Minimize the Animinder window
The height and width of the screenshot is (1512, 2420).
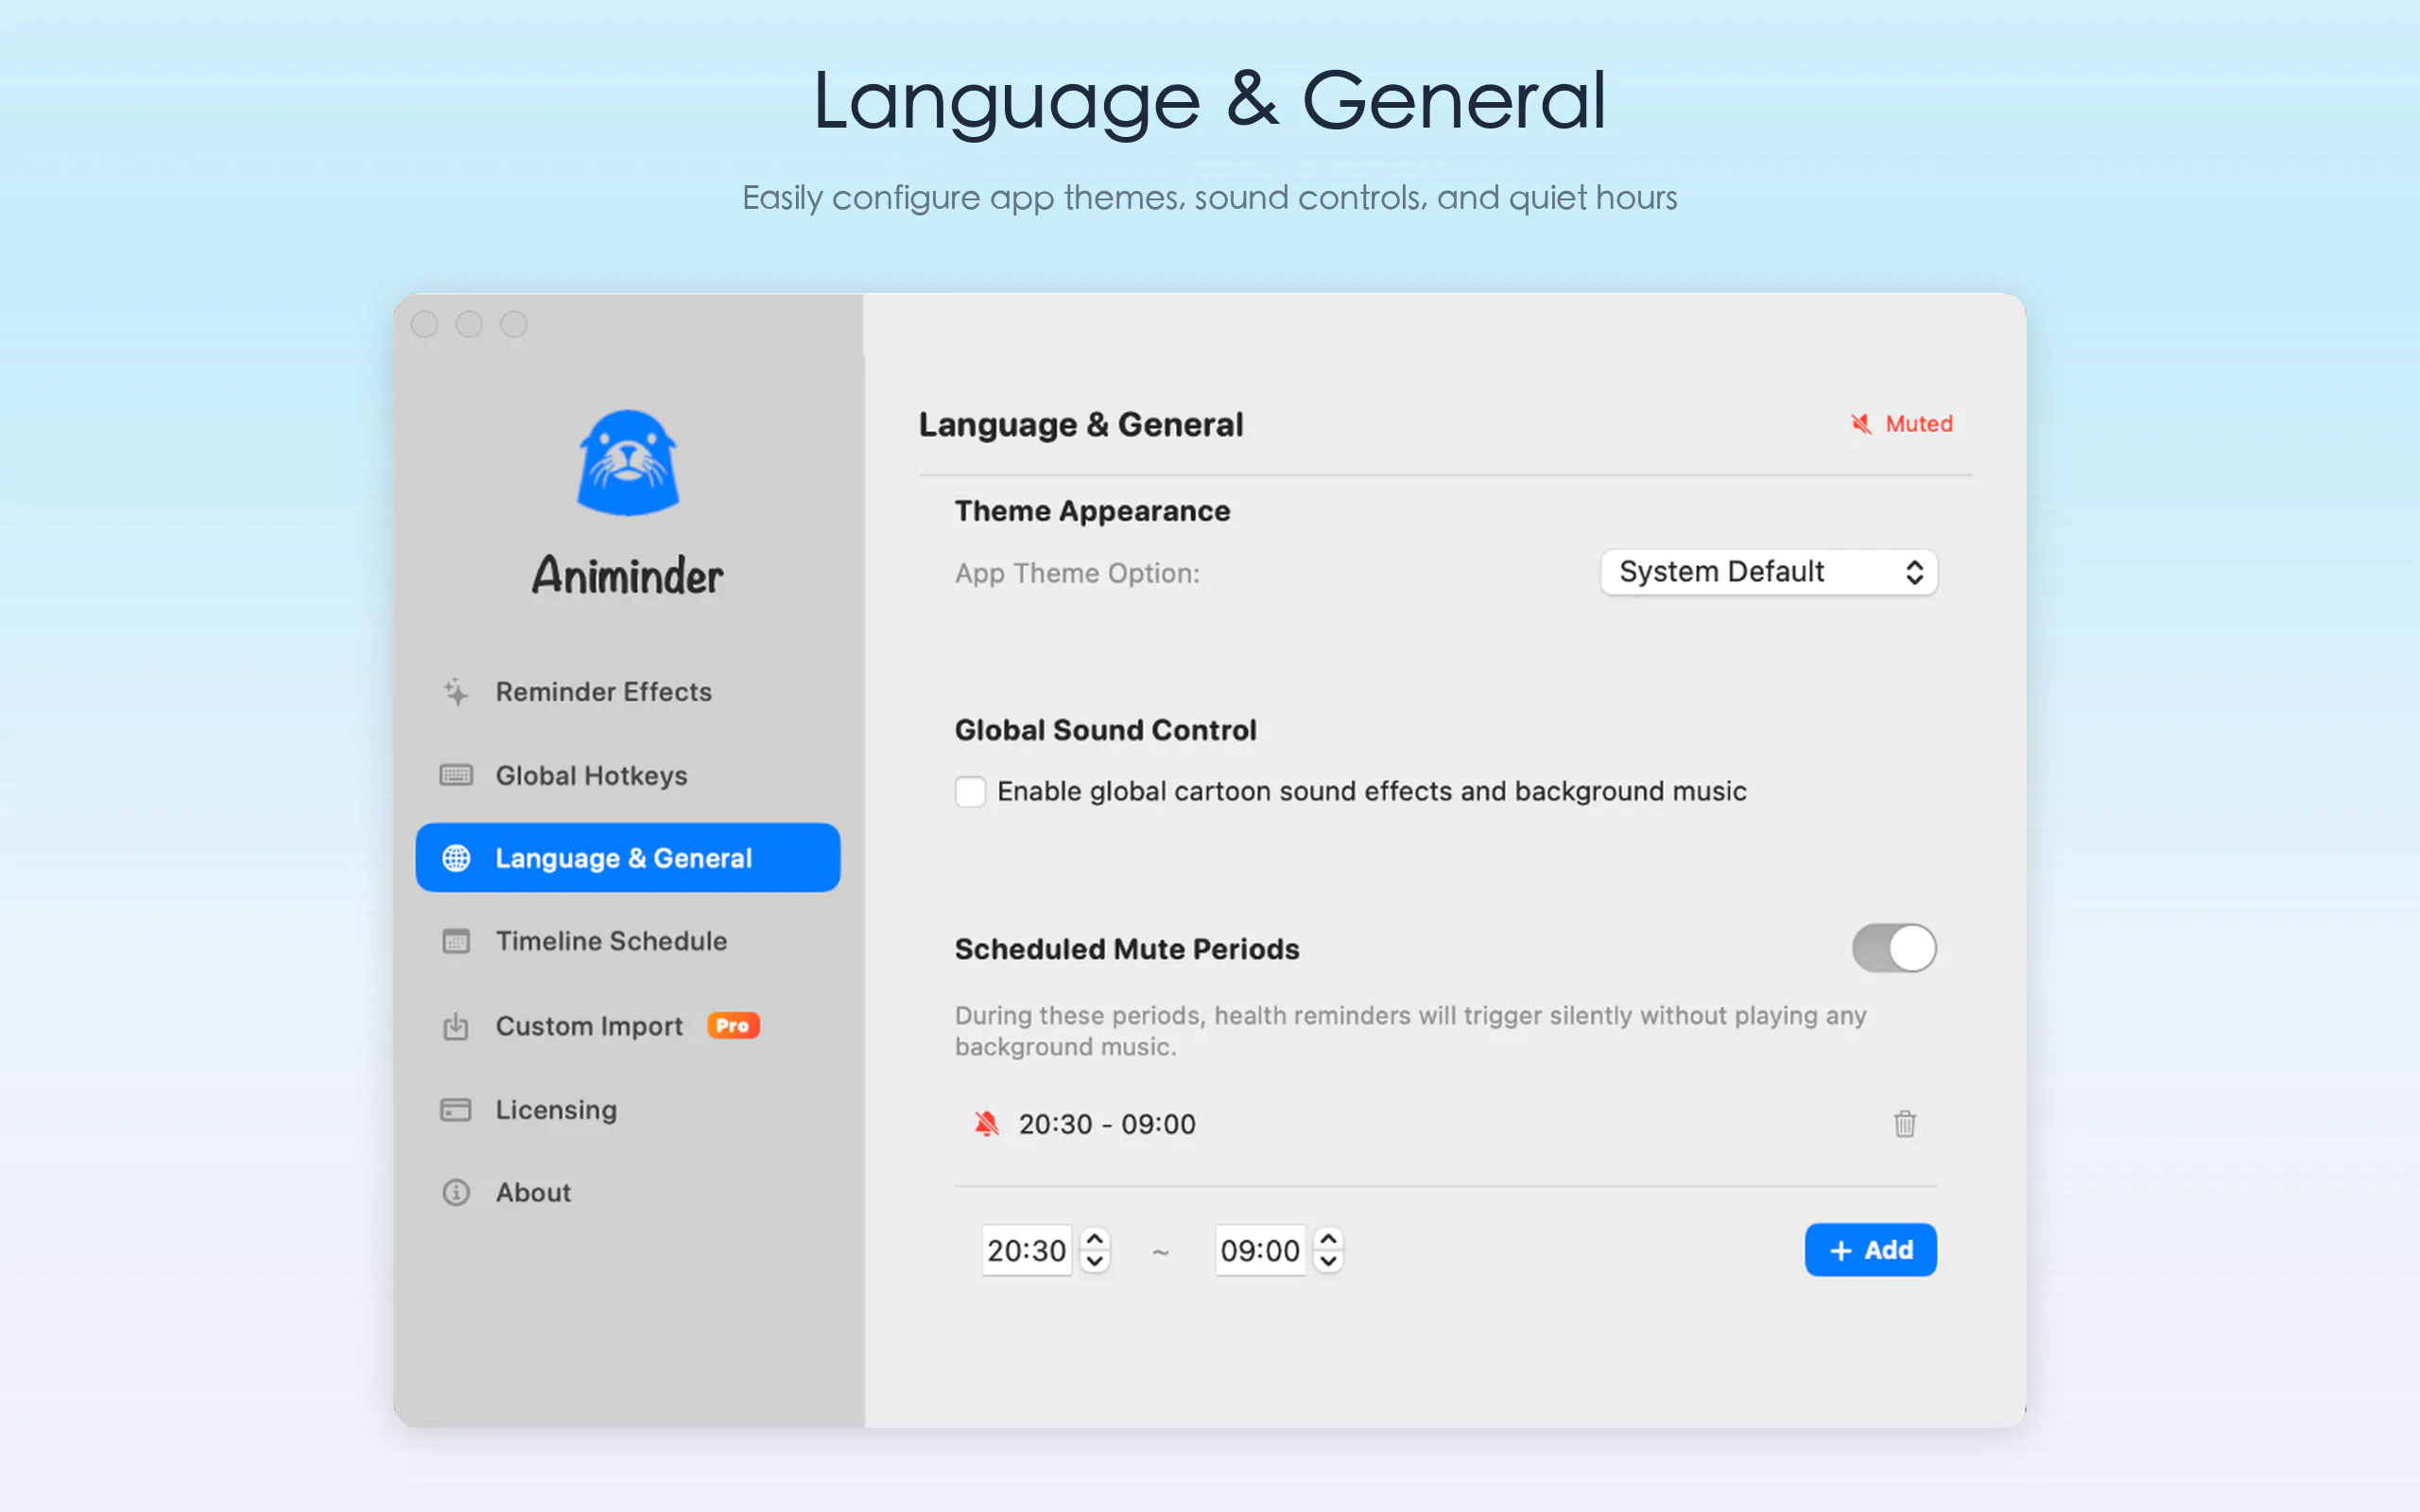pyautogui.click(x=469, y=324)
